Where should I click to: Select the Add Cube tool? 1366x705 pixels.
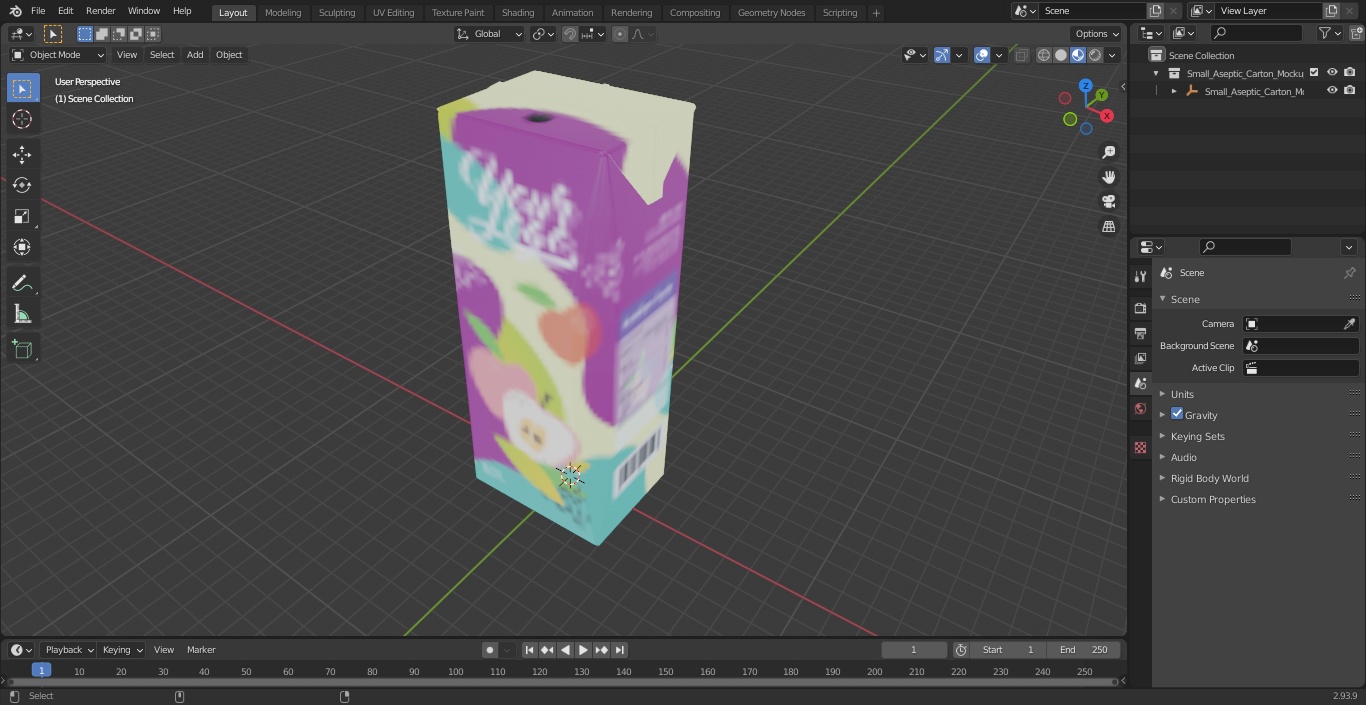coord(22,349)
